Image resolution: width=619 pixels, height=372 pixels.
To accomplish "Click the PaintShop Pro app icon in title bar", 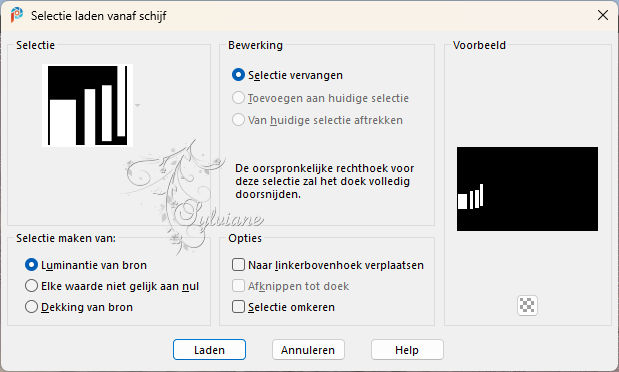I will click(x=17, y=15).
